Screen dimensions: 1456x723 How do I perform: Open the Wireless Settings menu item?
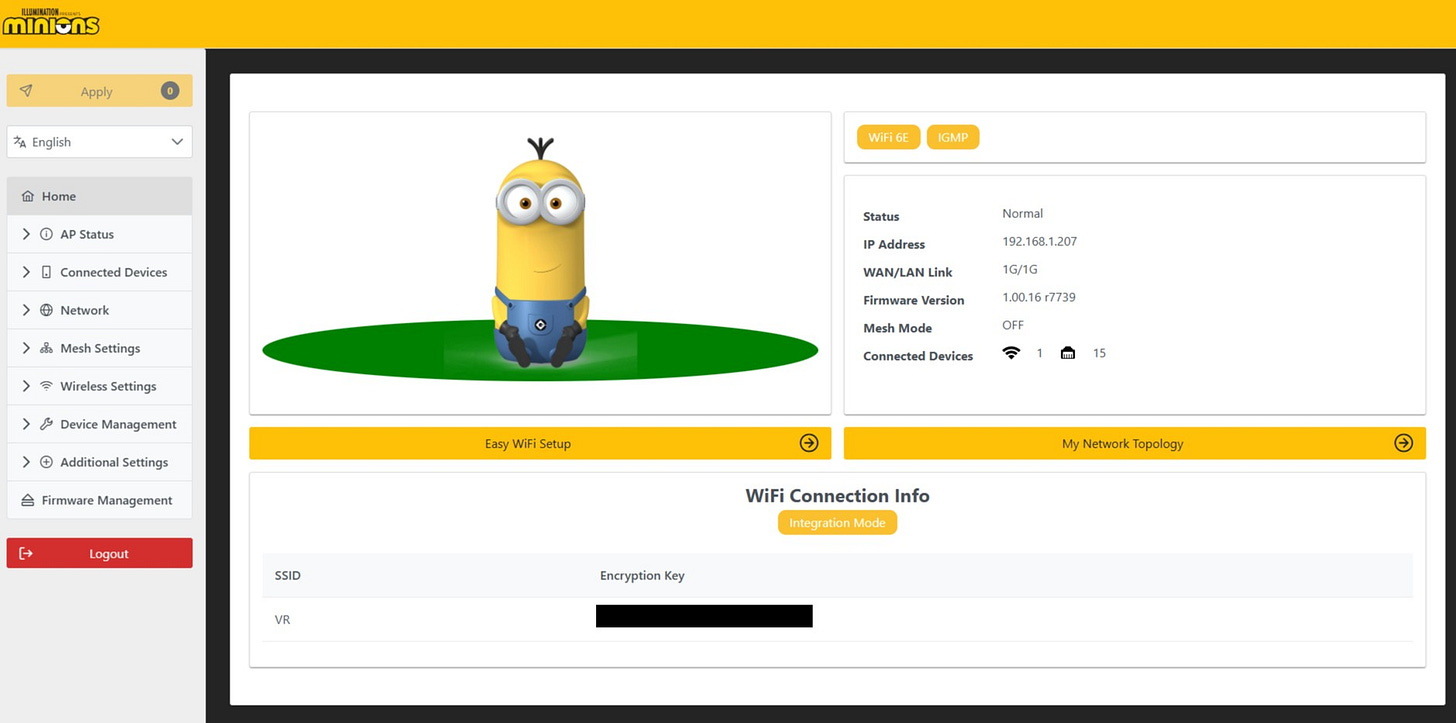tap(99, 386)
